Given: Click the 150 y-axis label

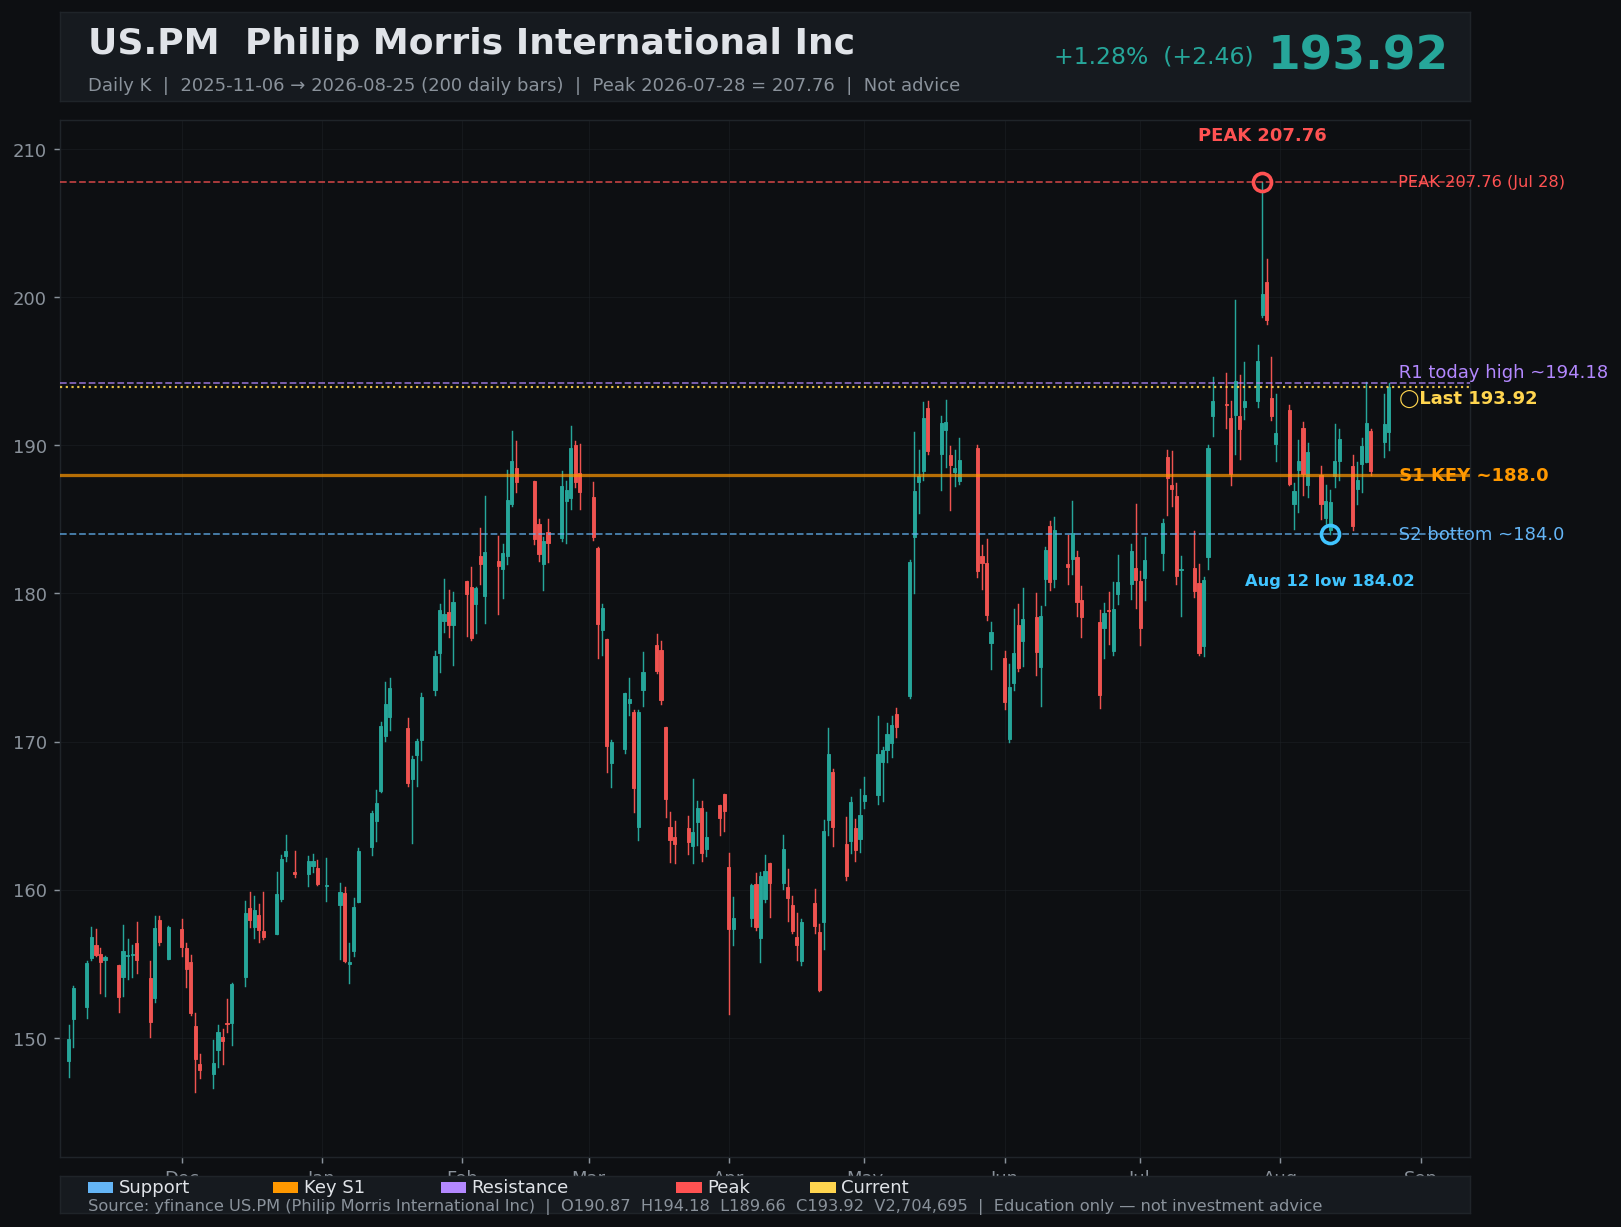Looking at the screenshot, I should (x=30, y=1039).
